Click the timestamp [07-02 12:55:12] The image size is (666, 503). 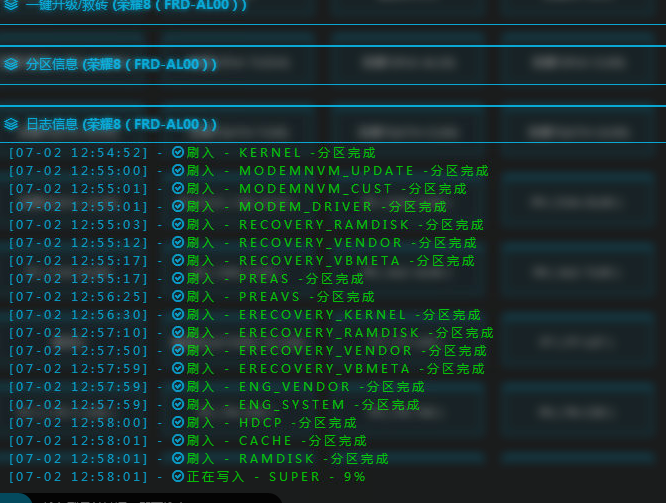coord(78,243)
